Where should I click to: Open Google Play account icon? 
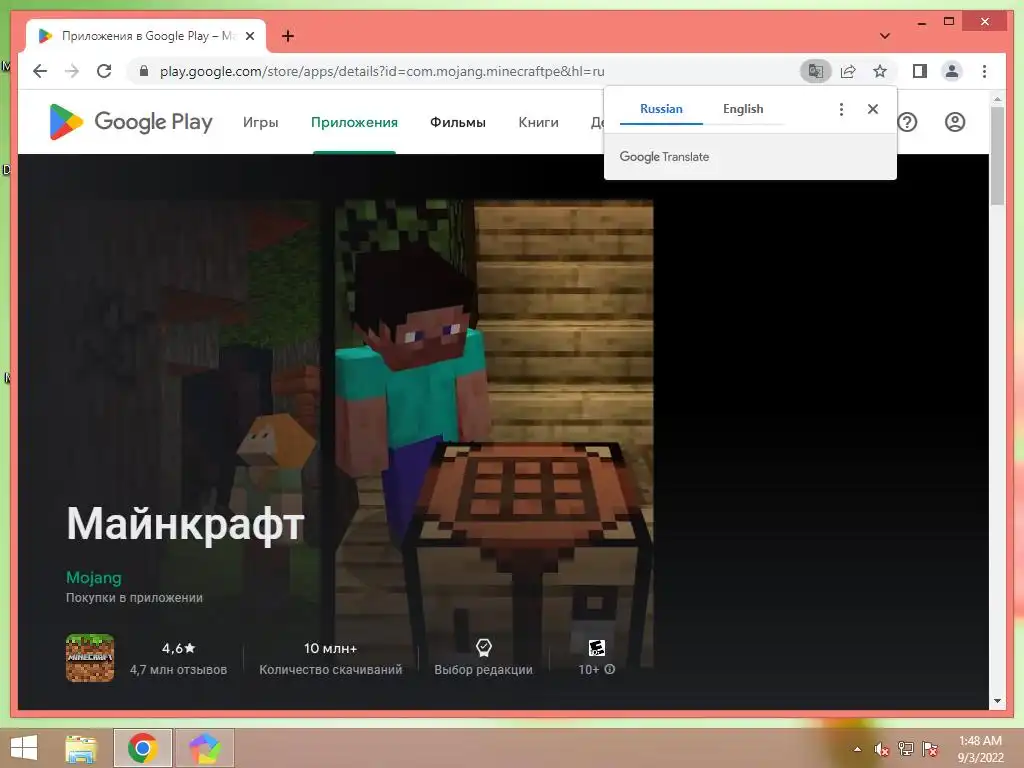pyautogui.click(x=955, y=122)
